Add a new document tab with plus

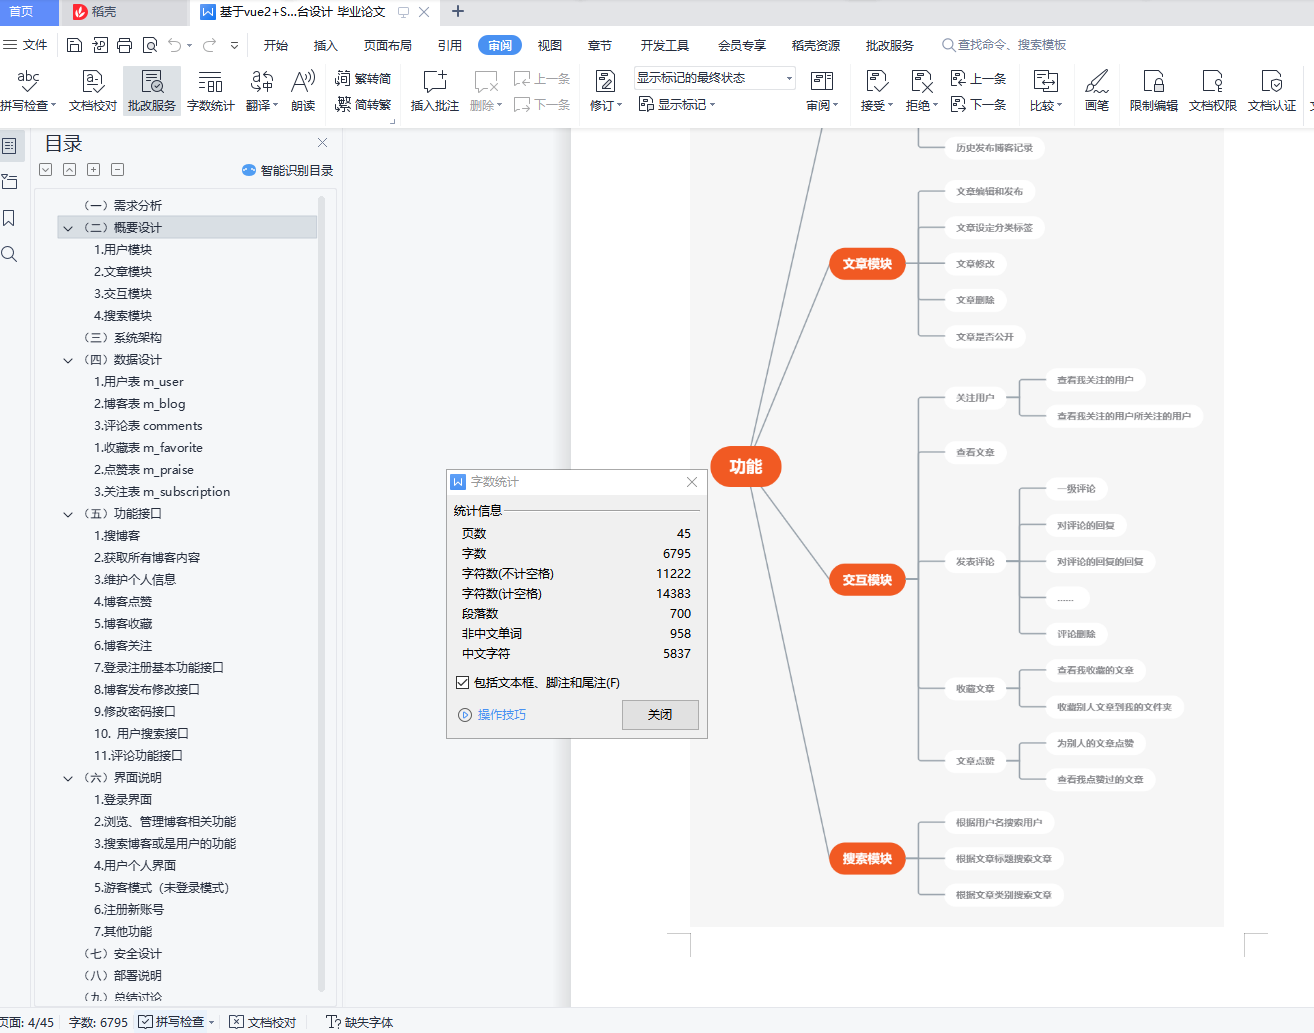click(458, 12)
